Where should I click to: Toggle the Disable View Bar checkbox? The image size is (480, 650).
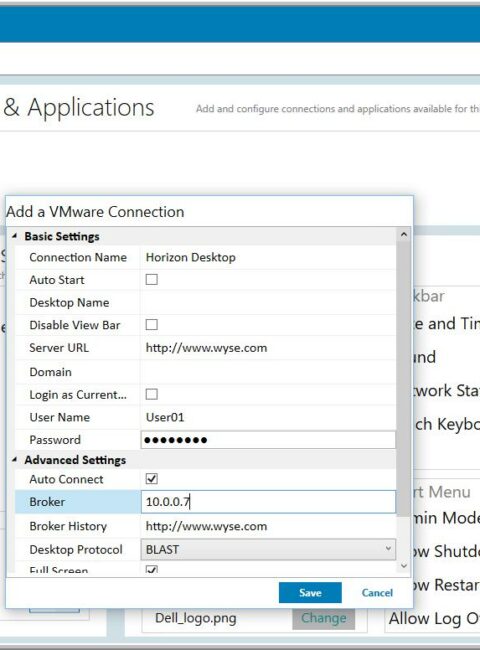[152, 325]
